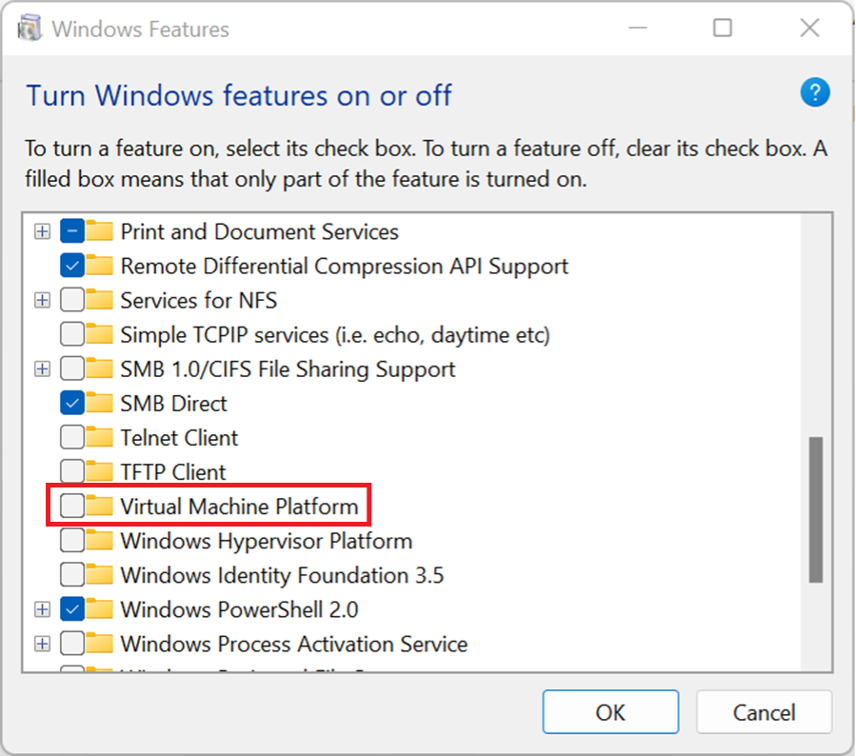
Task: Click the Windows Identity Foundation 3.5 folder icon
Action: [x=99, y=575]
